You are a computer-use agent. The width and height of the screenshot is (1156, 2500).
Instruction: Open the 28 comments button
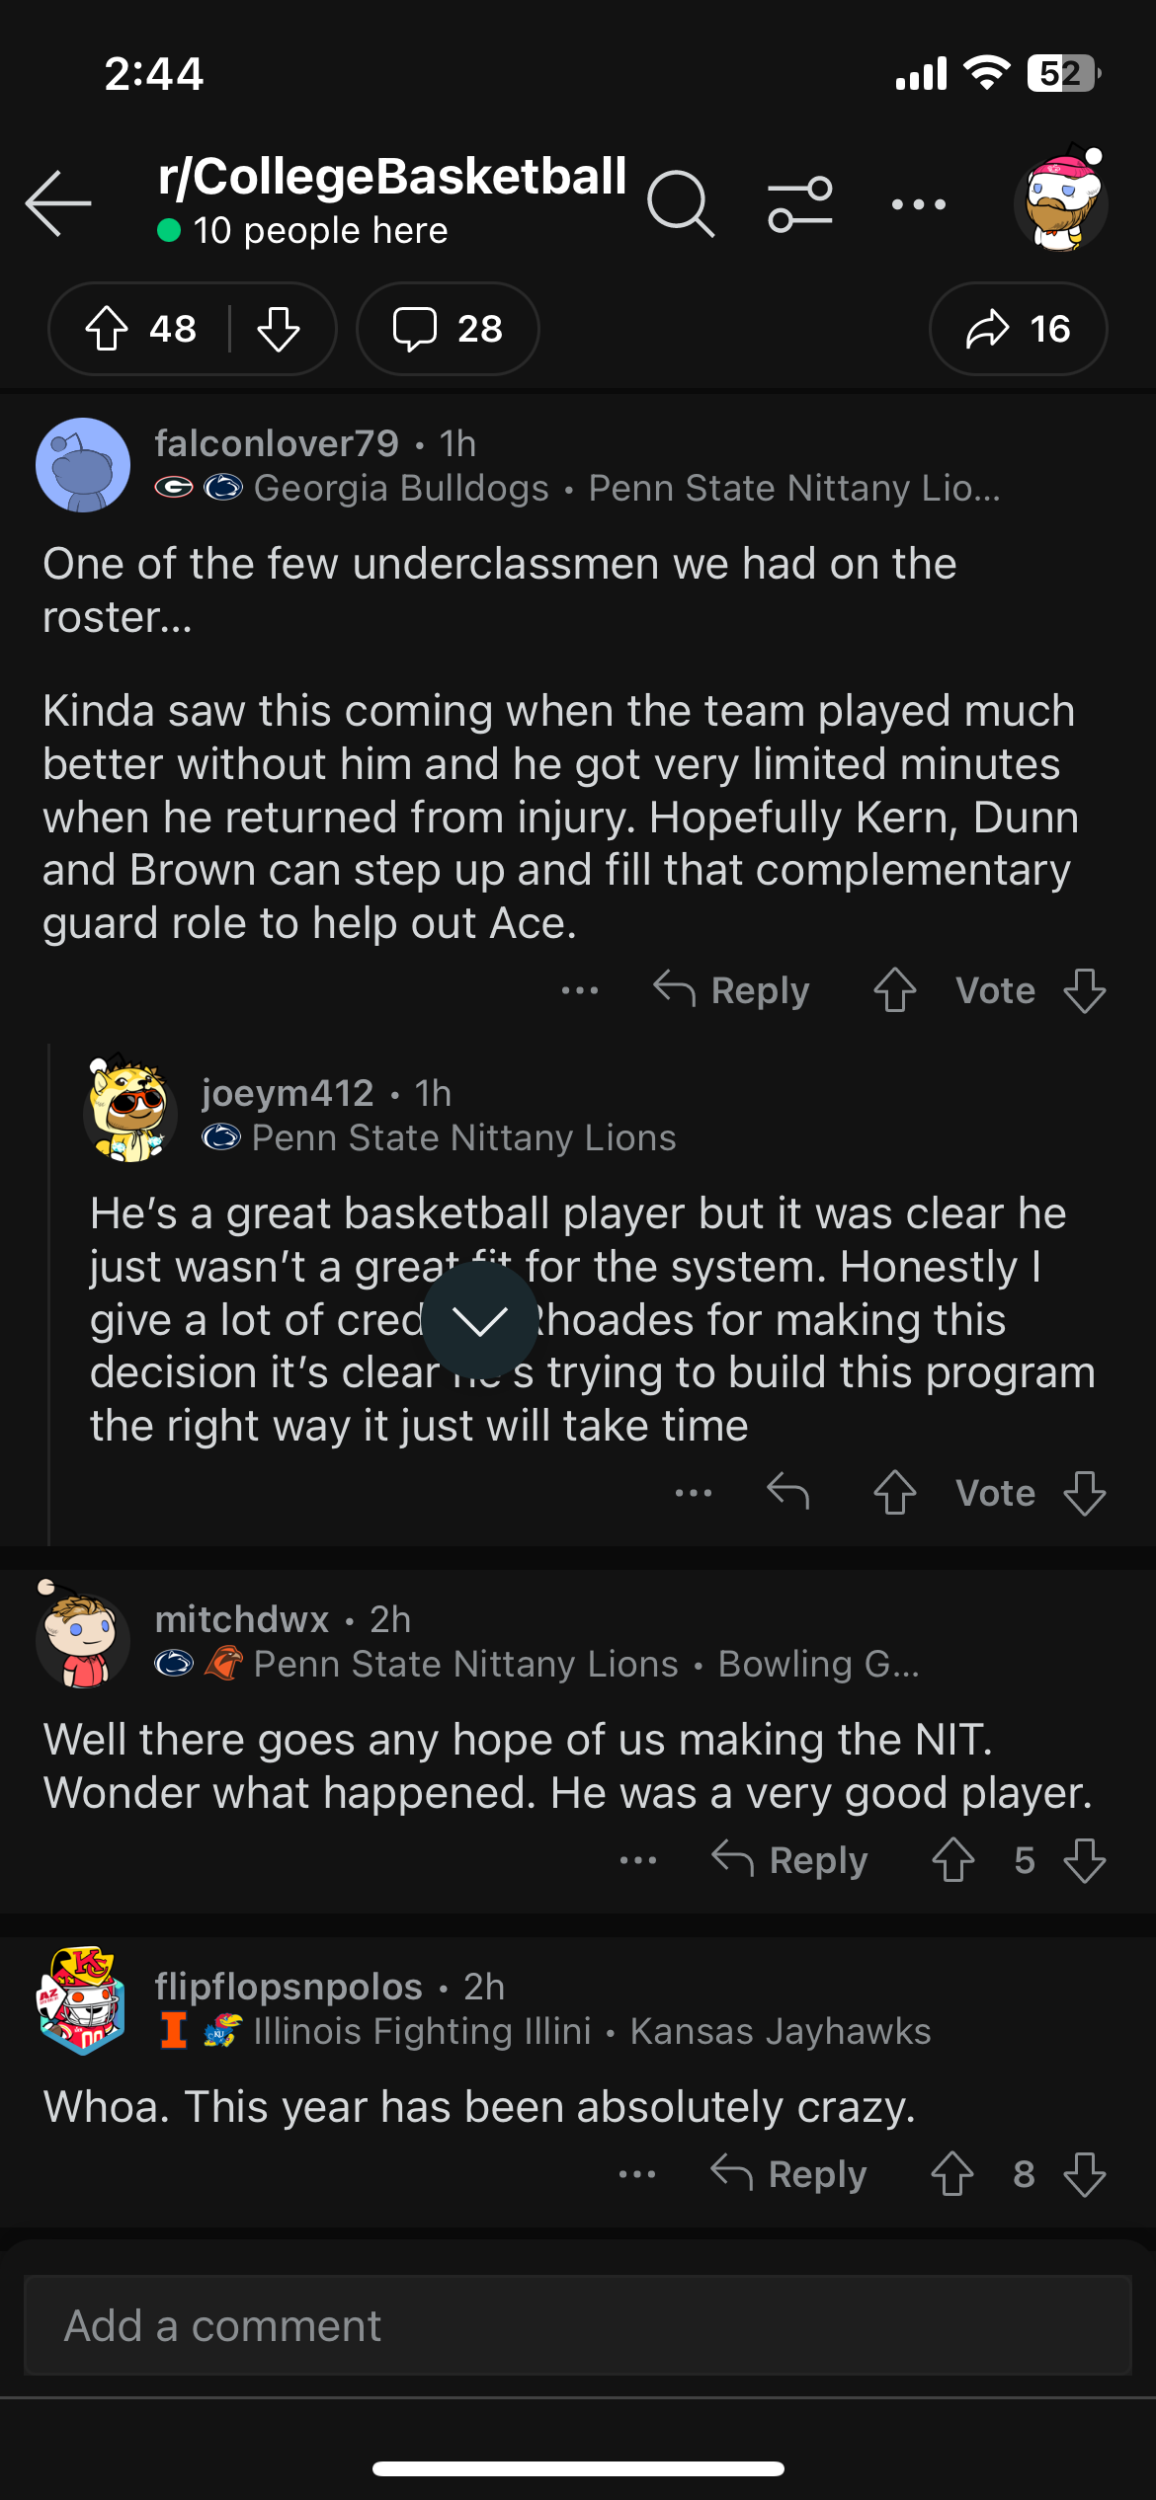tap(448, 329)
